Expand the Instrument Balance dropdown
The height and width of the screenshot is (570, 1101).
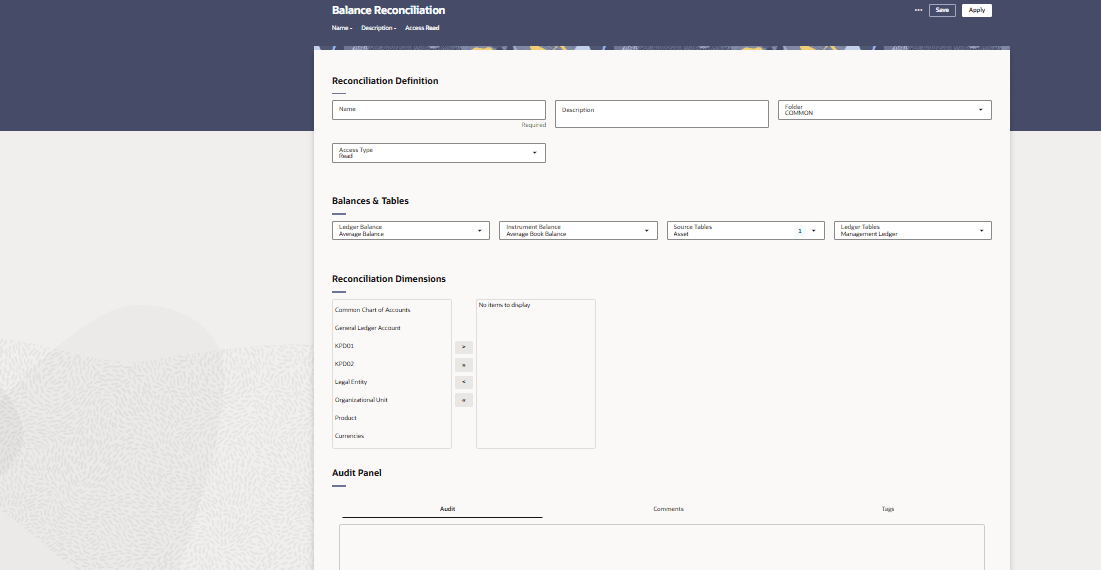(578, 230)
